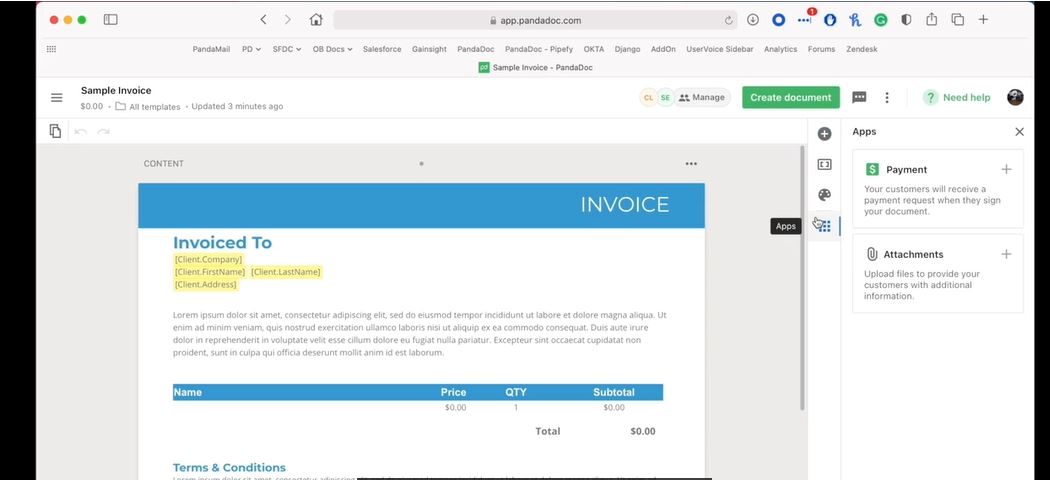Screen dimensions: 1050x480
Task: Click the Invoiced To heading
Action: click(222, 242)
